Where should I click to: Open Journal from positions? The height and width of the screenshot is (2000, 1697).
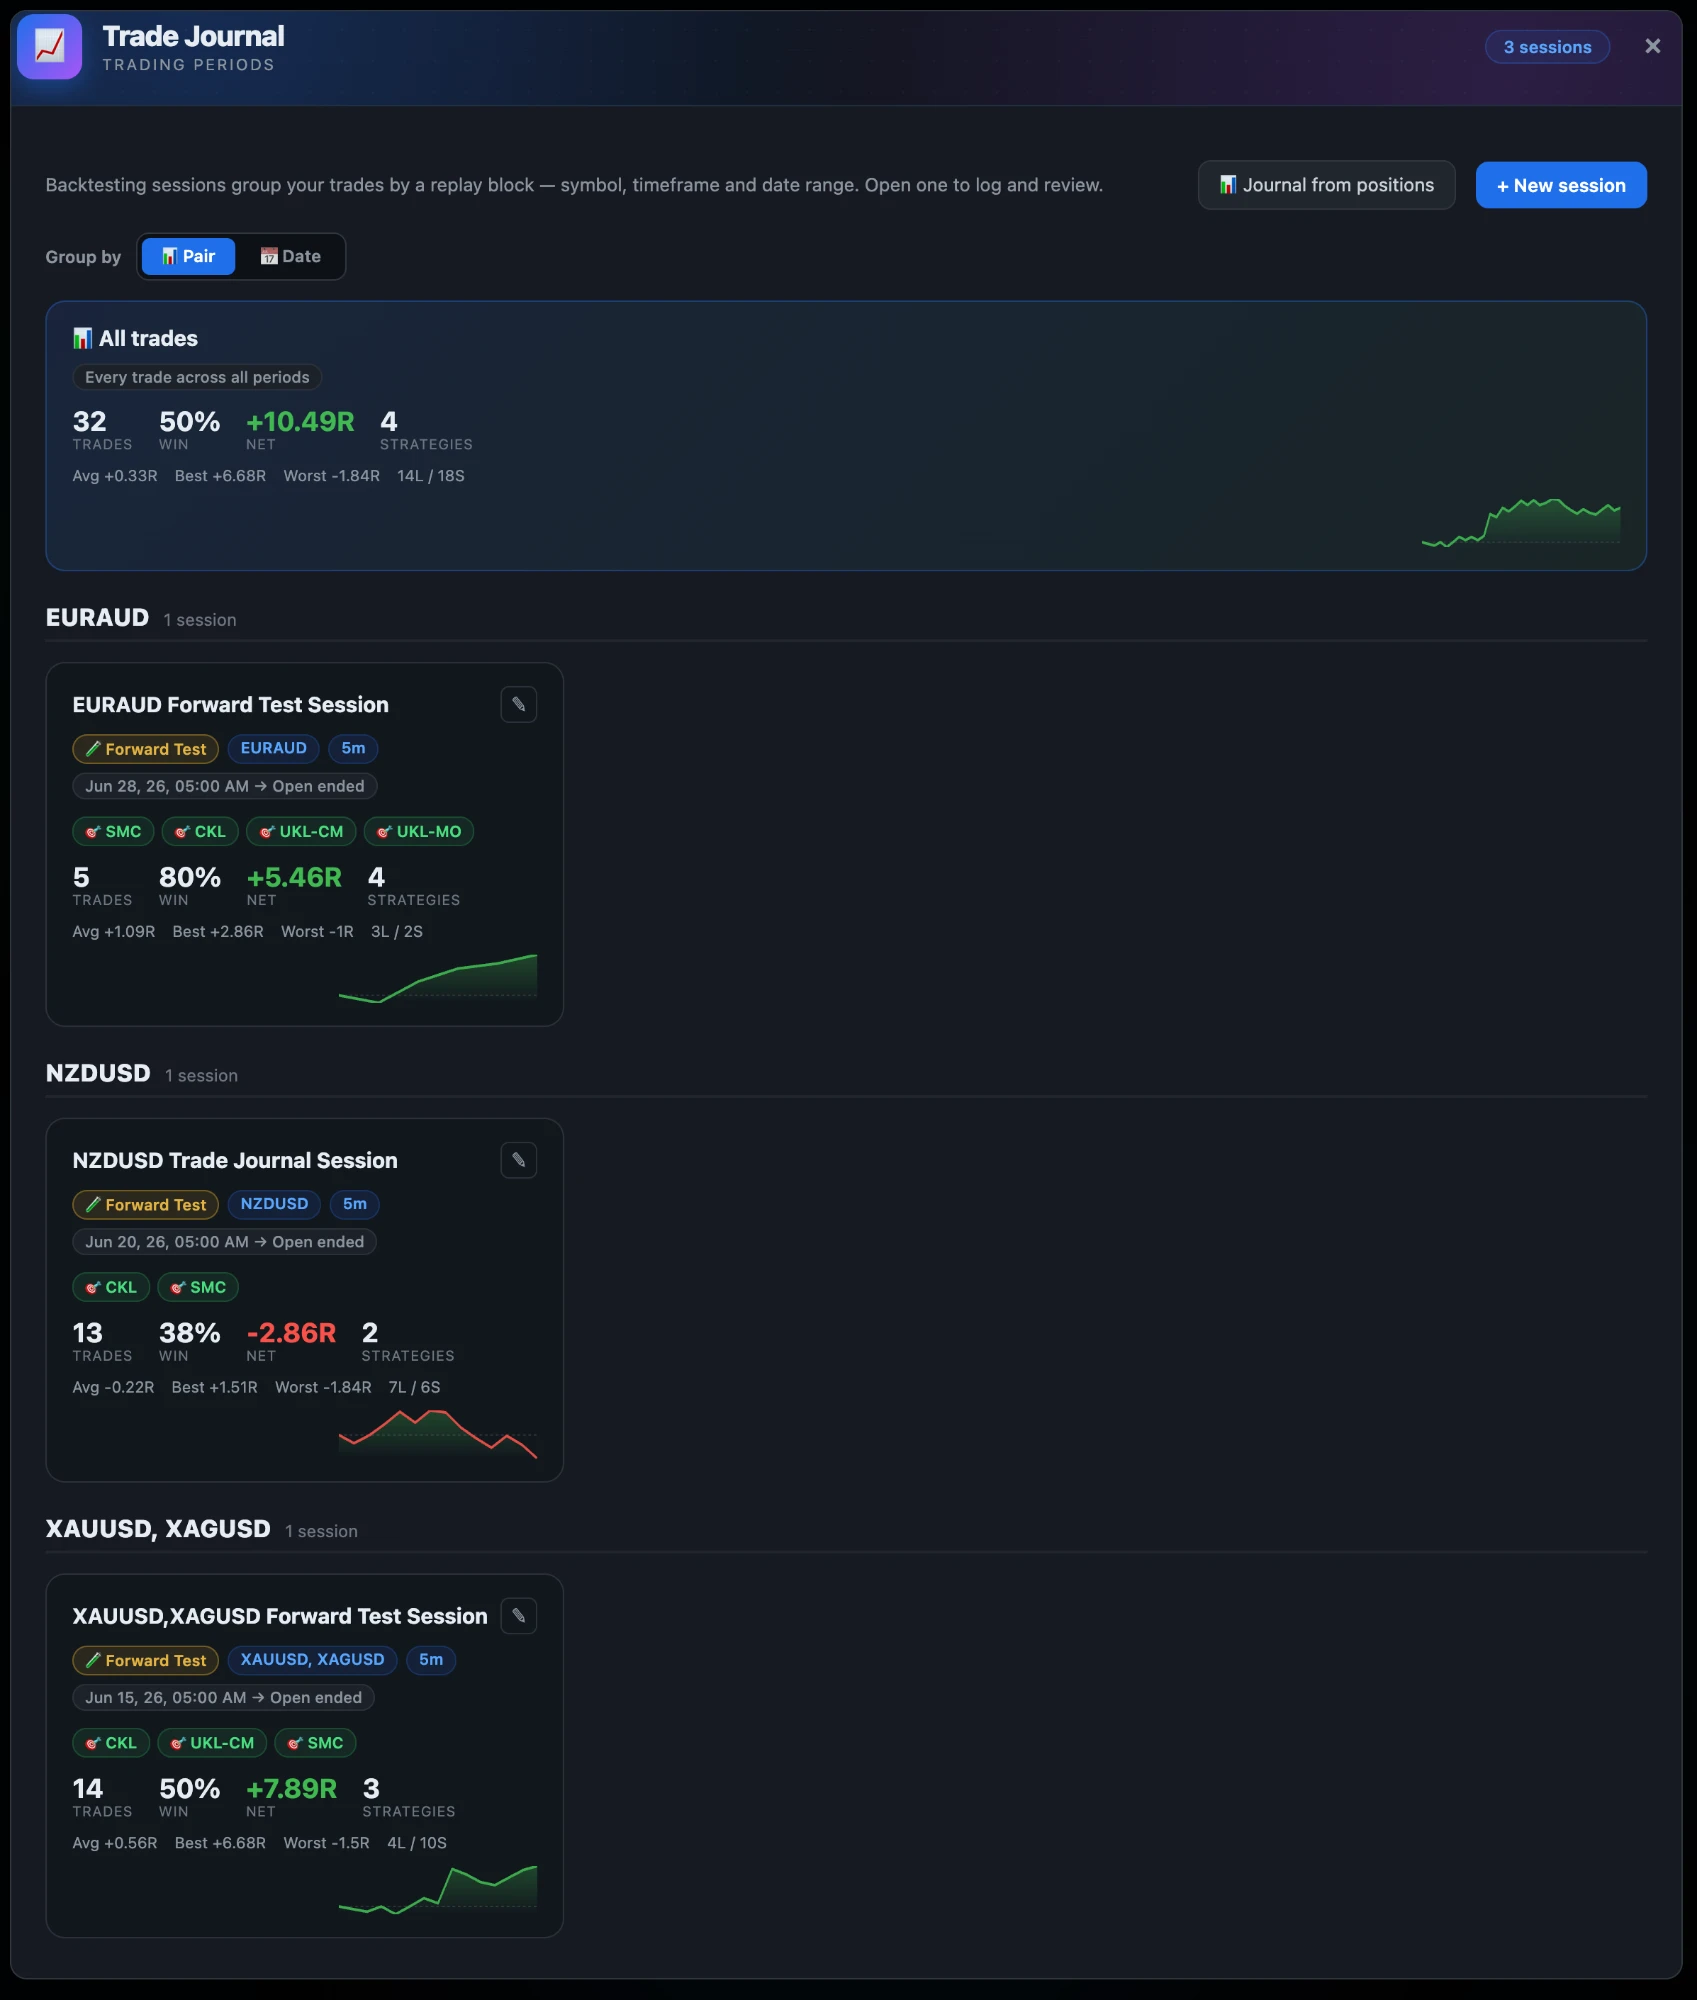1326,185
